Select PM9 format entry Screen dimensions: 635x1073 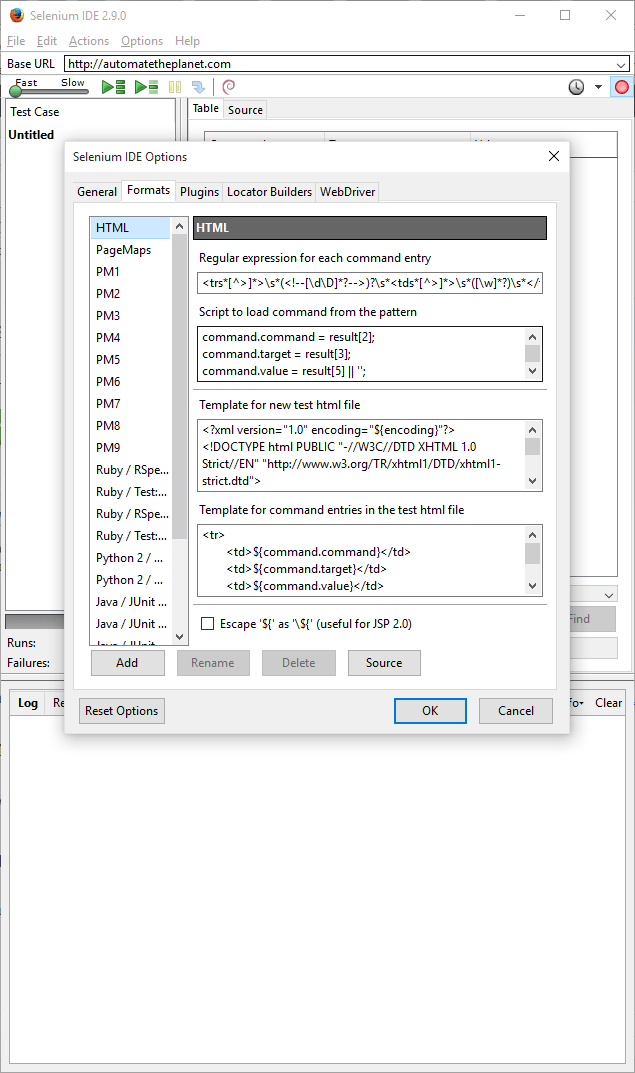click(x=130, y=448)
